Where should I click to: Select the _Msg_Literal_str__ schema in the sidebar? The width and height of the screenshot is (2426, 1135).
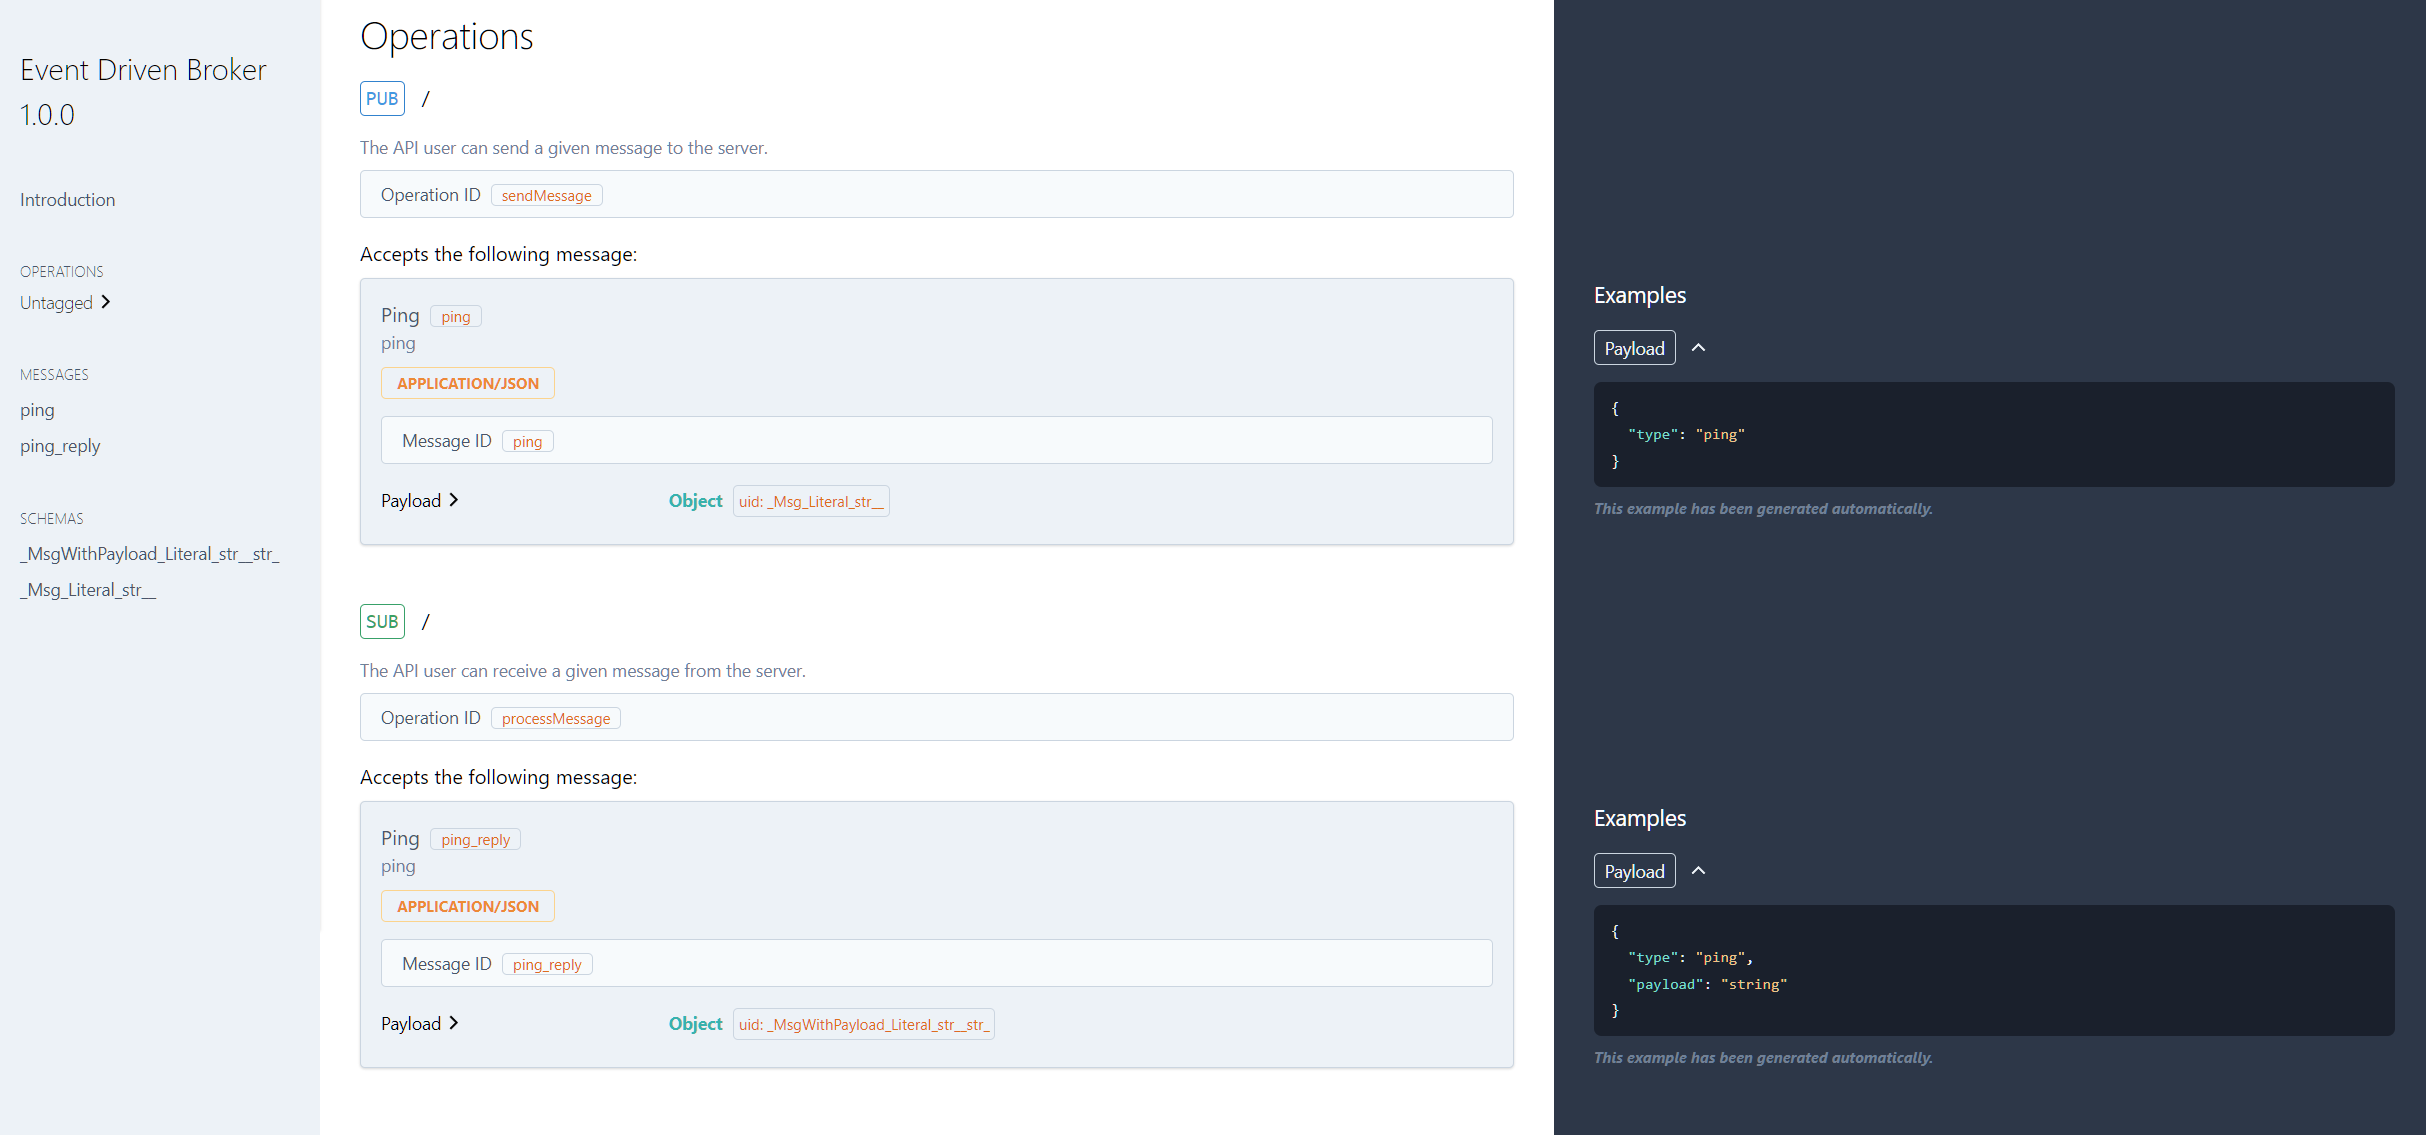click(x=87, y=589)
